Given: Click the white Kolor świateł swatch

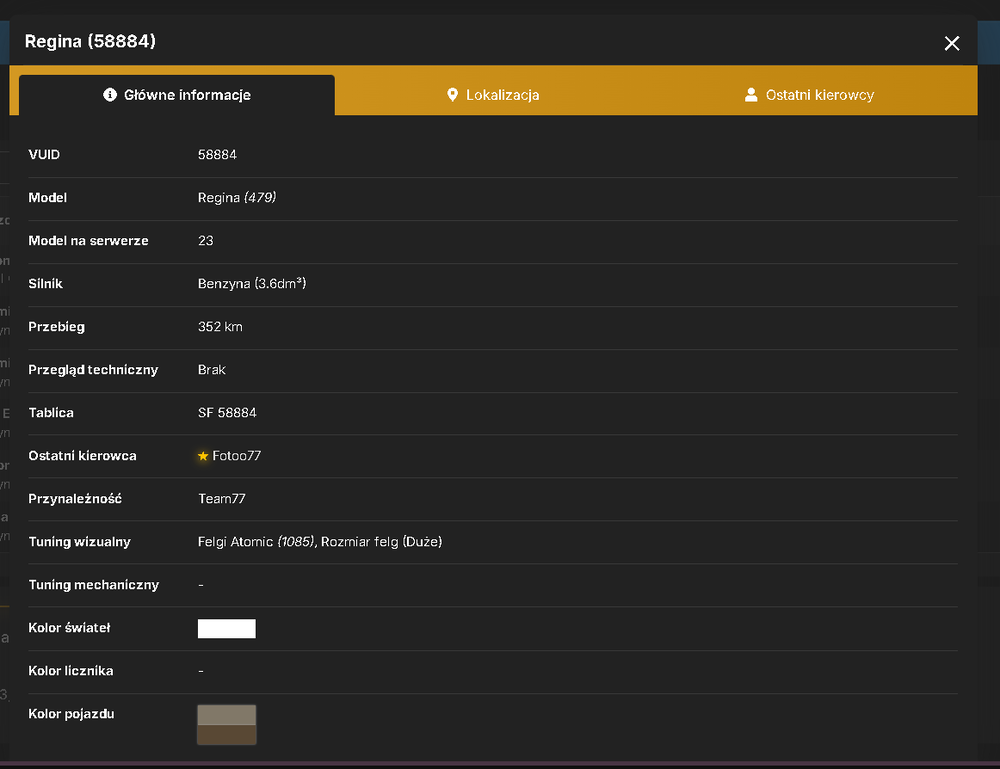Looking at the screenshot, I should tap(226, 629).
